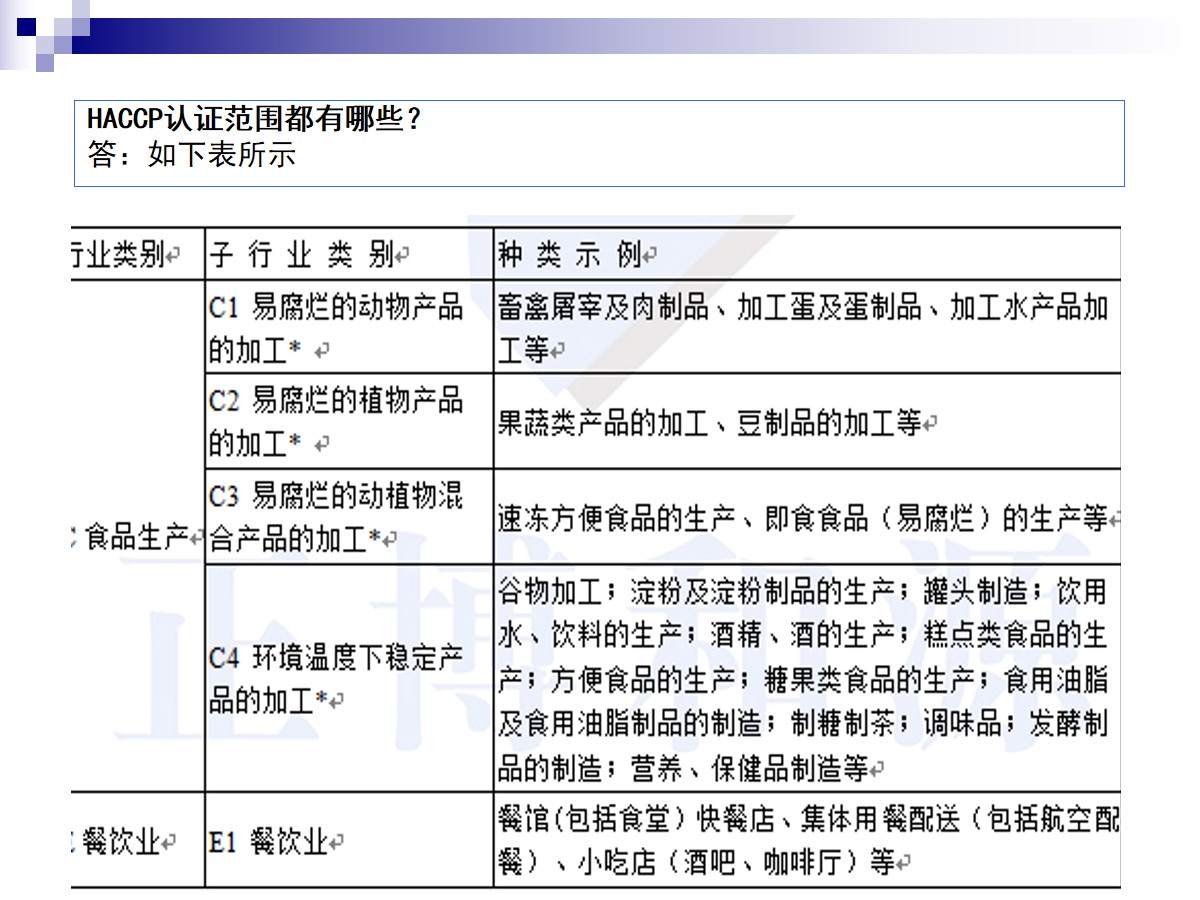Click the '畜禽屠宰及肉制品' examples cell

(x=803, y=328)
